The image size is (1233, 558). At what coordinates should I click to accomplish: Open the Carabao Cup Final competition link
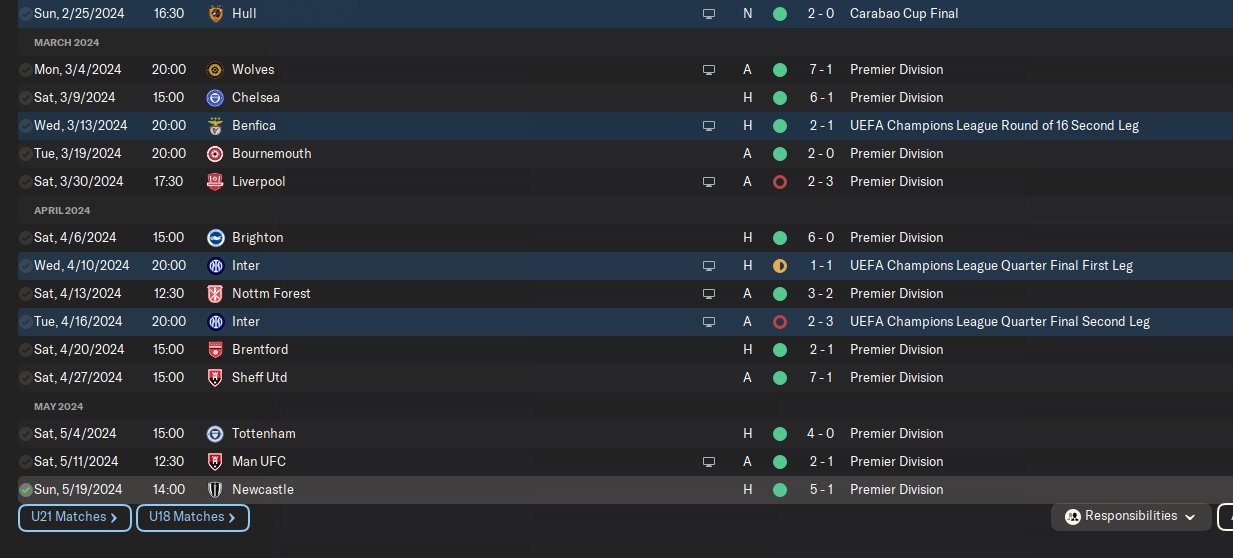(903, 14)
